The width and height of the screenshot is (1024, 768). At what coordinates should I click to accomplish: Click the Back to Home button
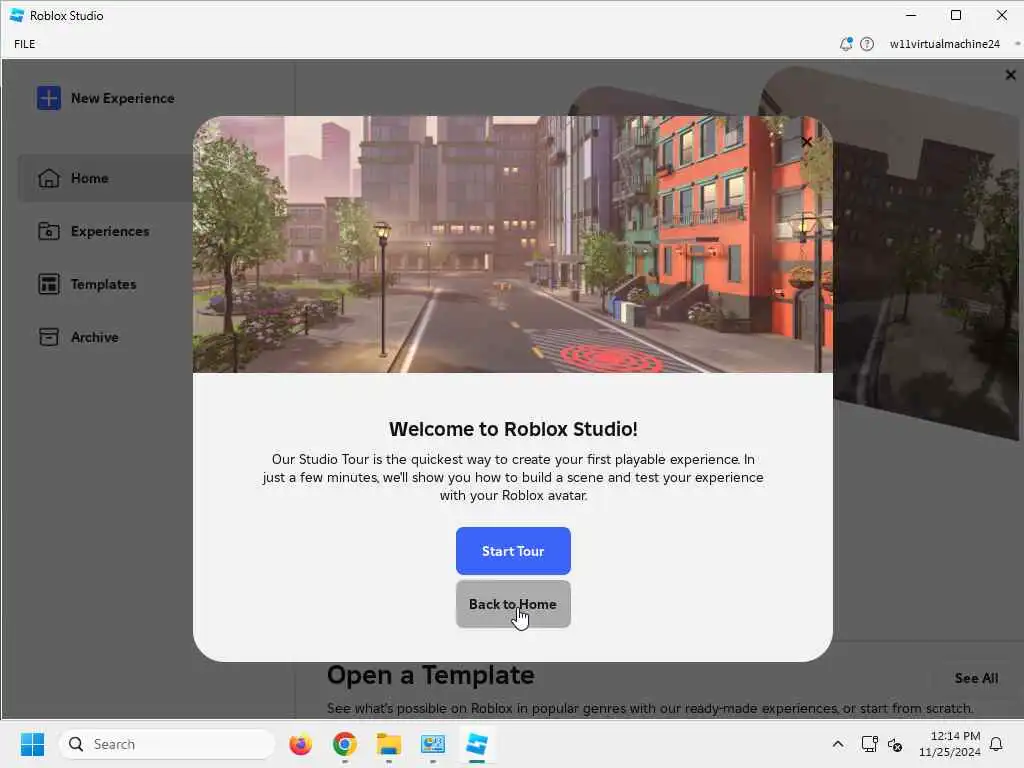[x=513, y=603]
